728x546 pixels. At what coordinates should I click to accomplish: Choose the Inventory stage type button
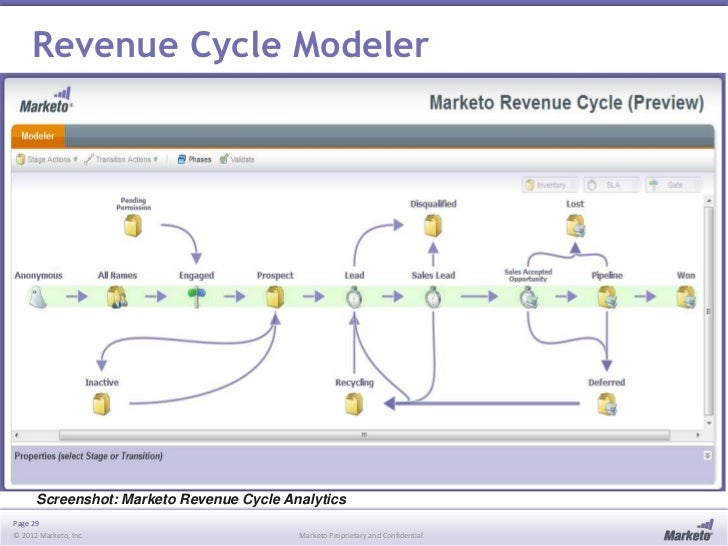pyautogui.click(x=550, y=185)
